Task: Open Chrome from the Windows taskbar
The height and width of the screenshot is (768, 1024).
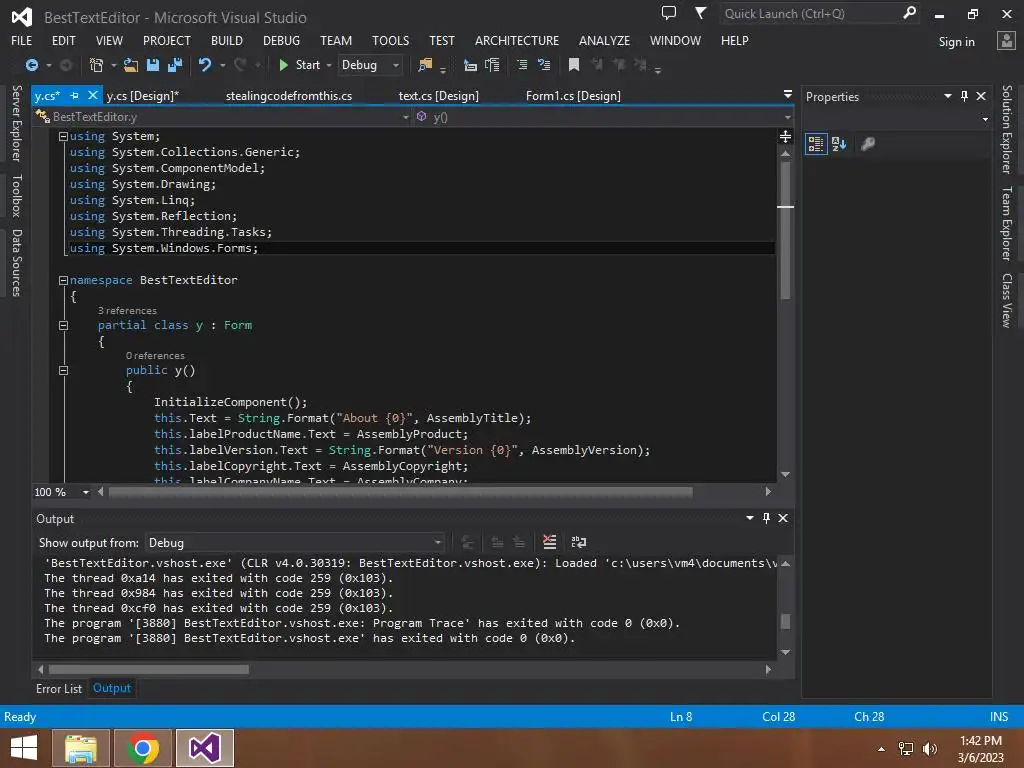Action: [x=143, y=748]
